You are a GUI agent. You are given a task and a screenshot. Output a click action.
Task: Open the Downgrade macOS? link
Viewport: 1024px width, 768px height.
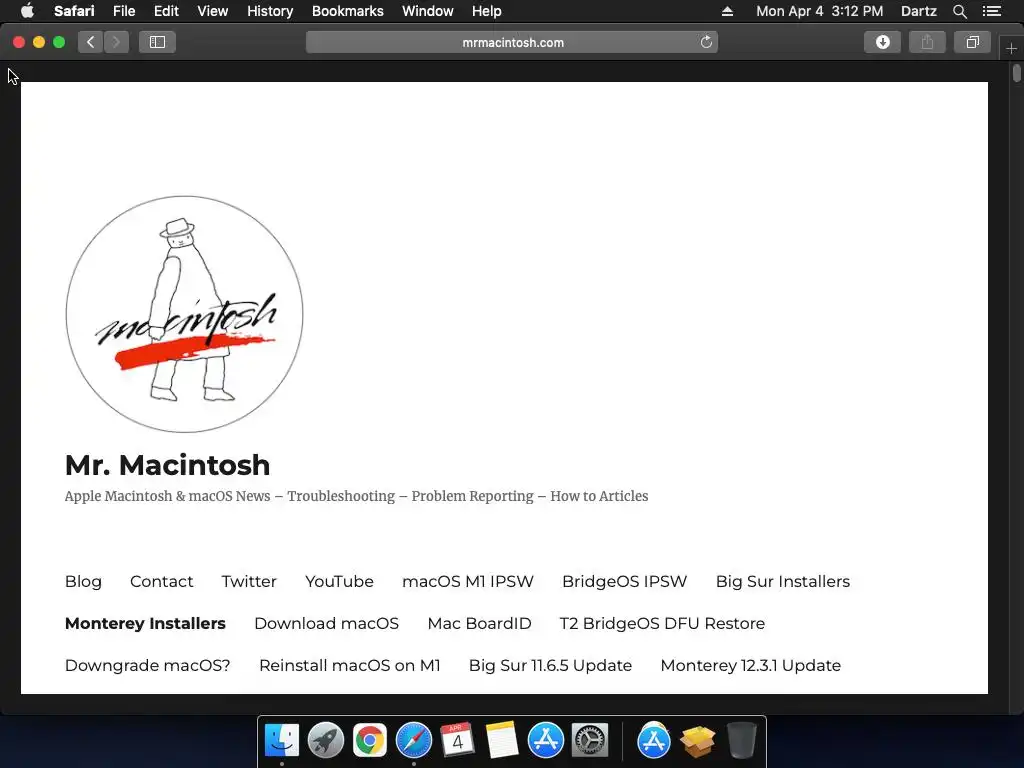pos(148,665)
